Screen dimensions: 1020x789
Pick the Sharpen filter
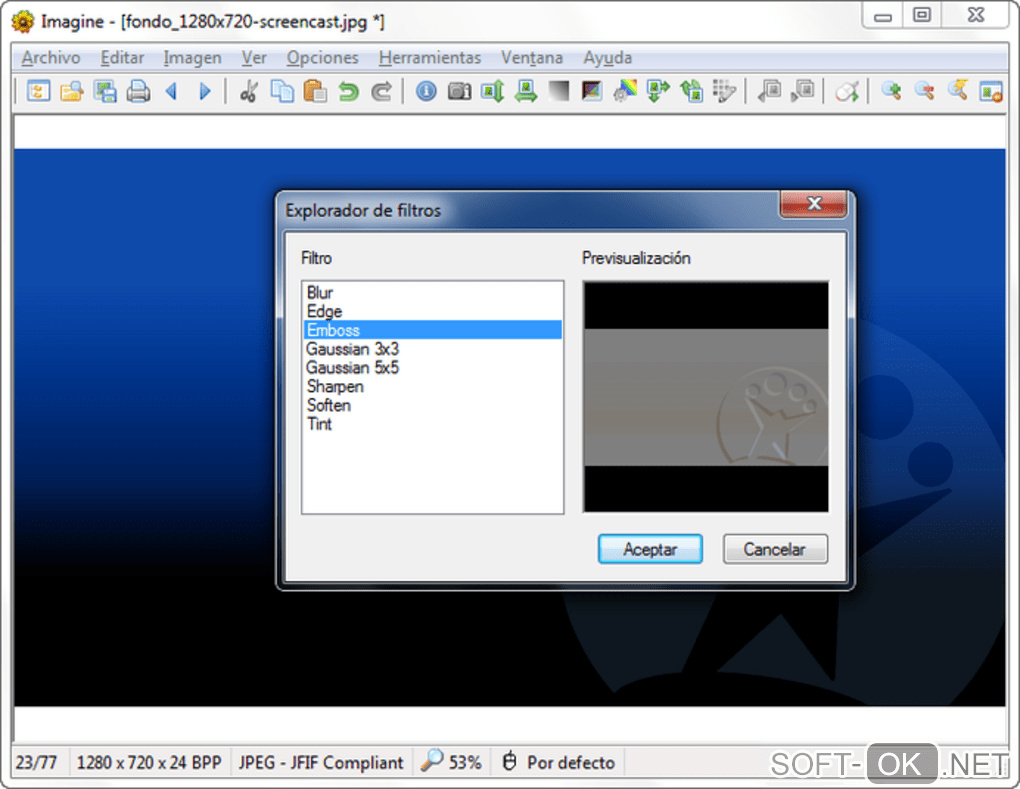[432, 386]
